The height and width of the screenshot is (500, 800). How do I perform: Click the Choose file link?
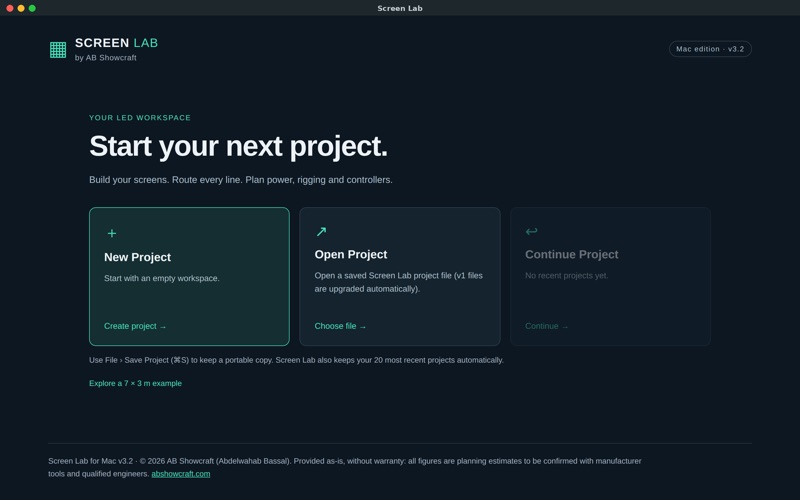[x=340, y=326]
